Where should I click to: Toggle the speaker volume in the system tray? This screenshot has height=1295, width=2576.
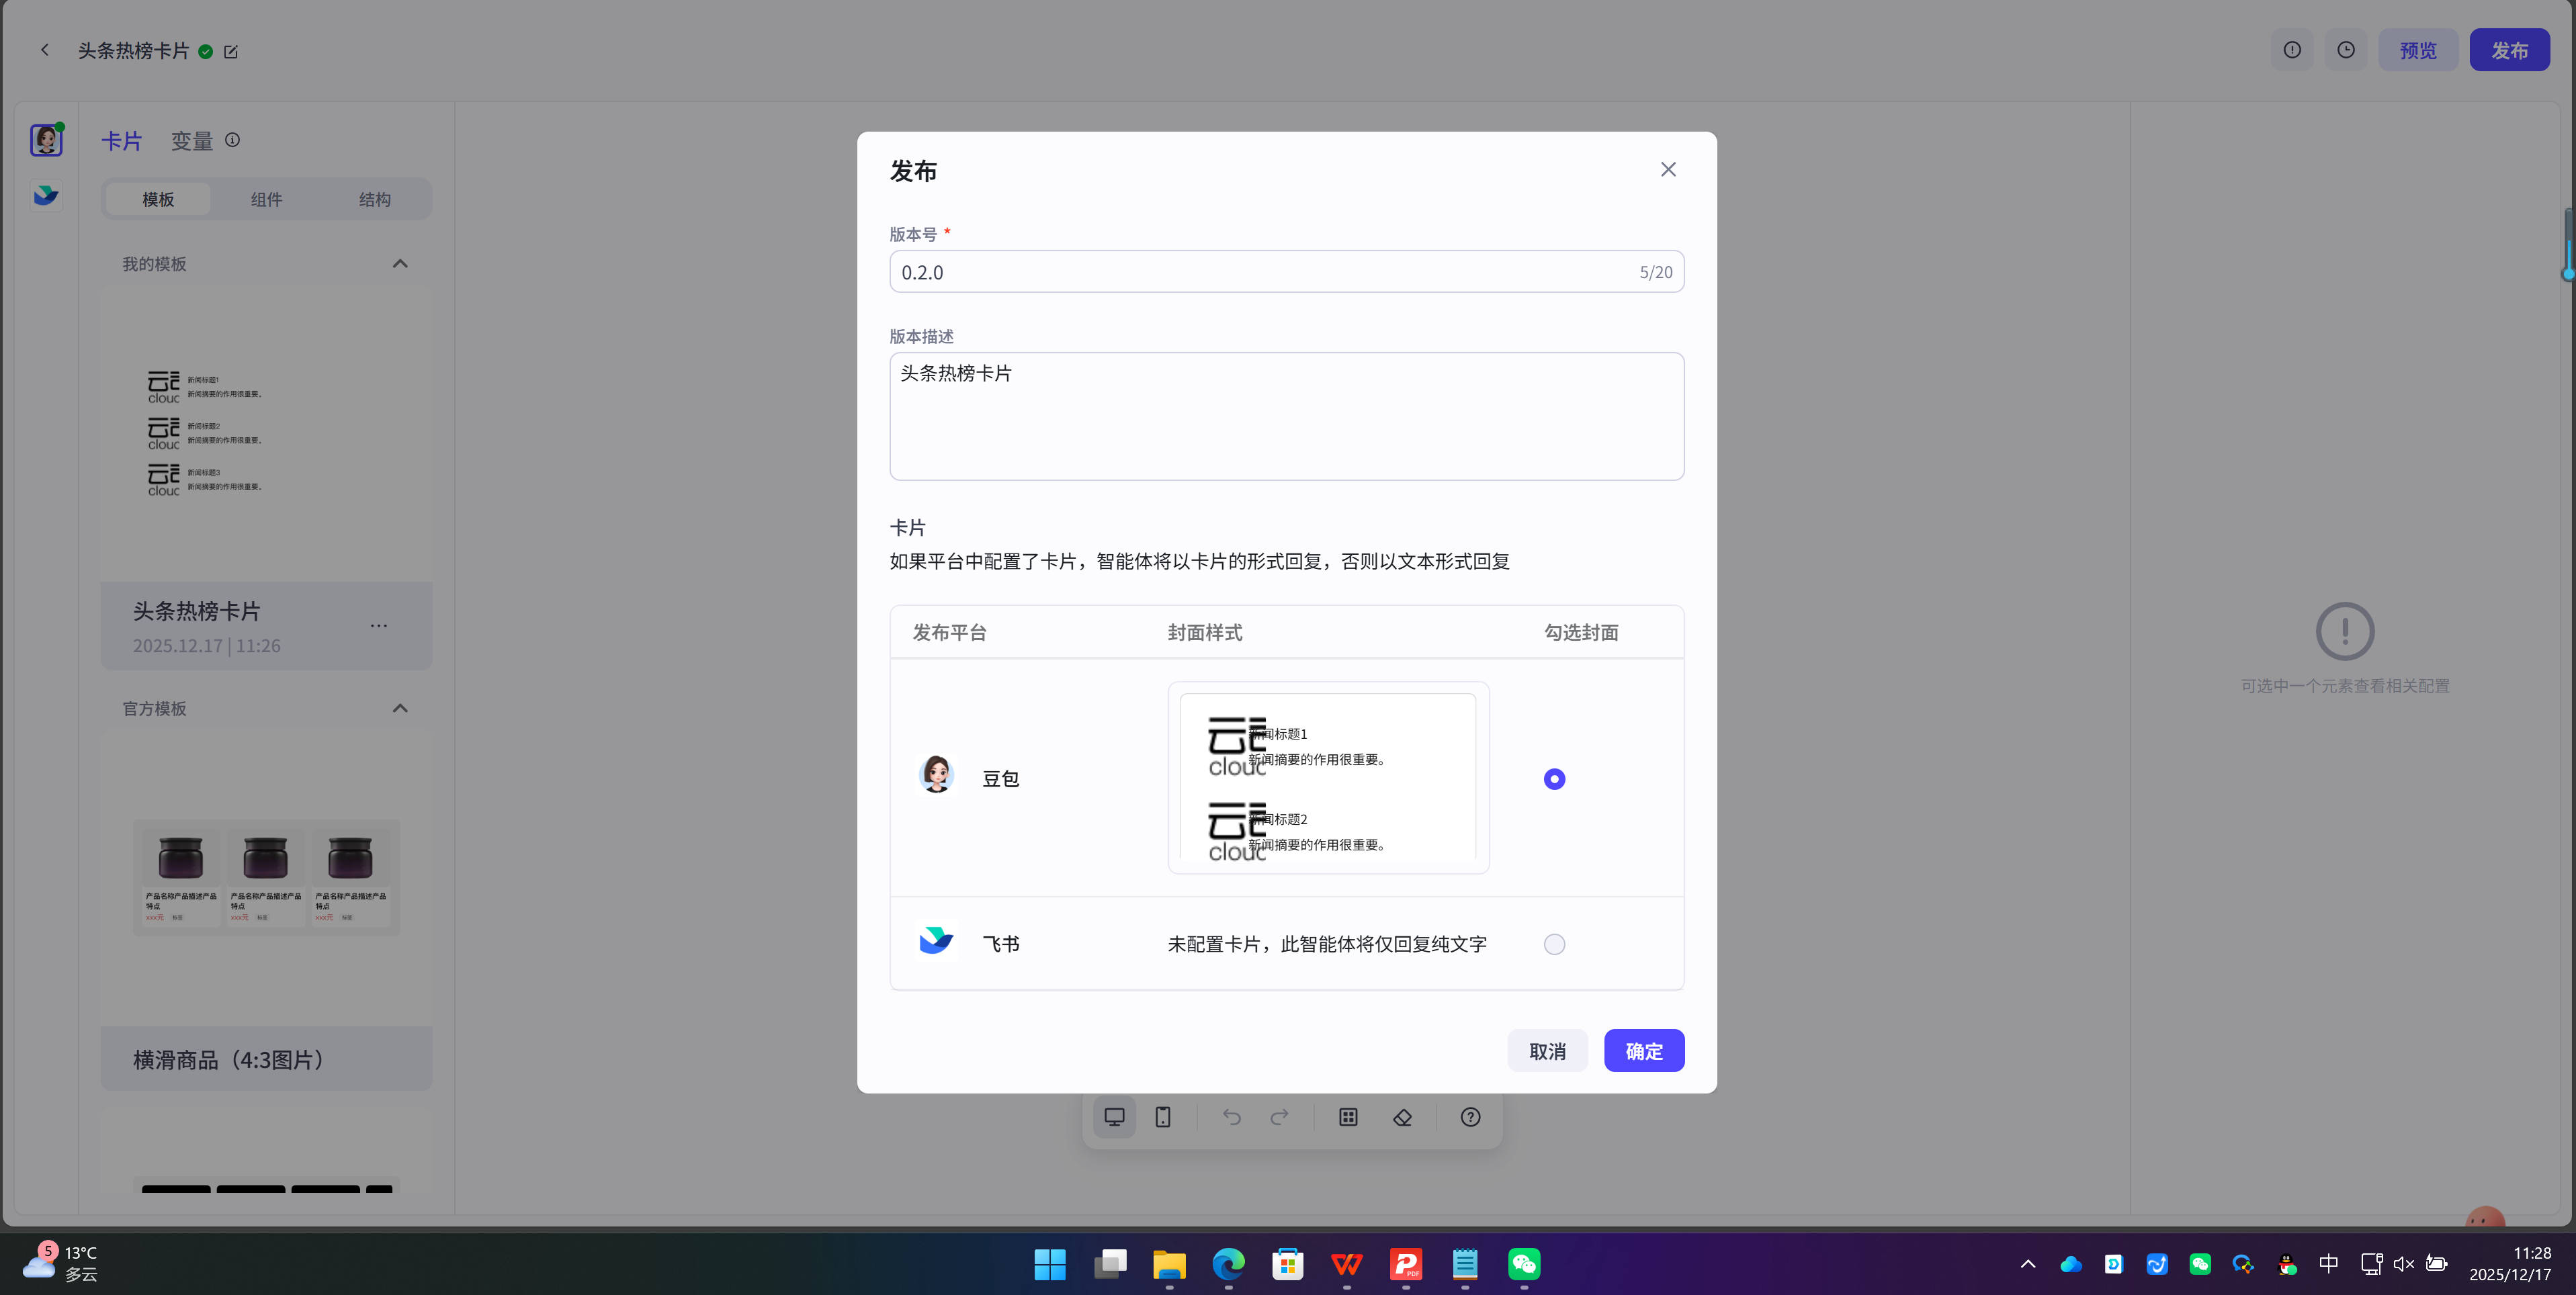pyautogui.click(x=2404, y=1264)
